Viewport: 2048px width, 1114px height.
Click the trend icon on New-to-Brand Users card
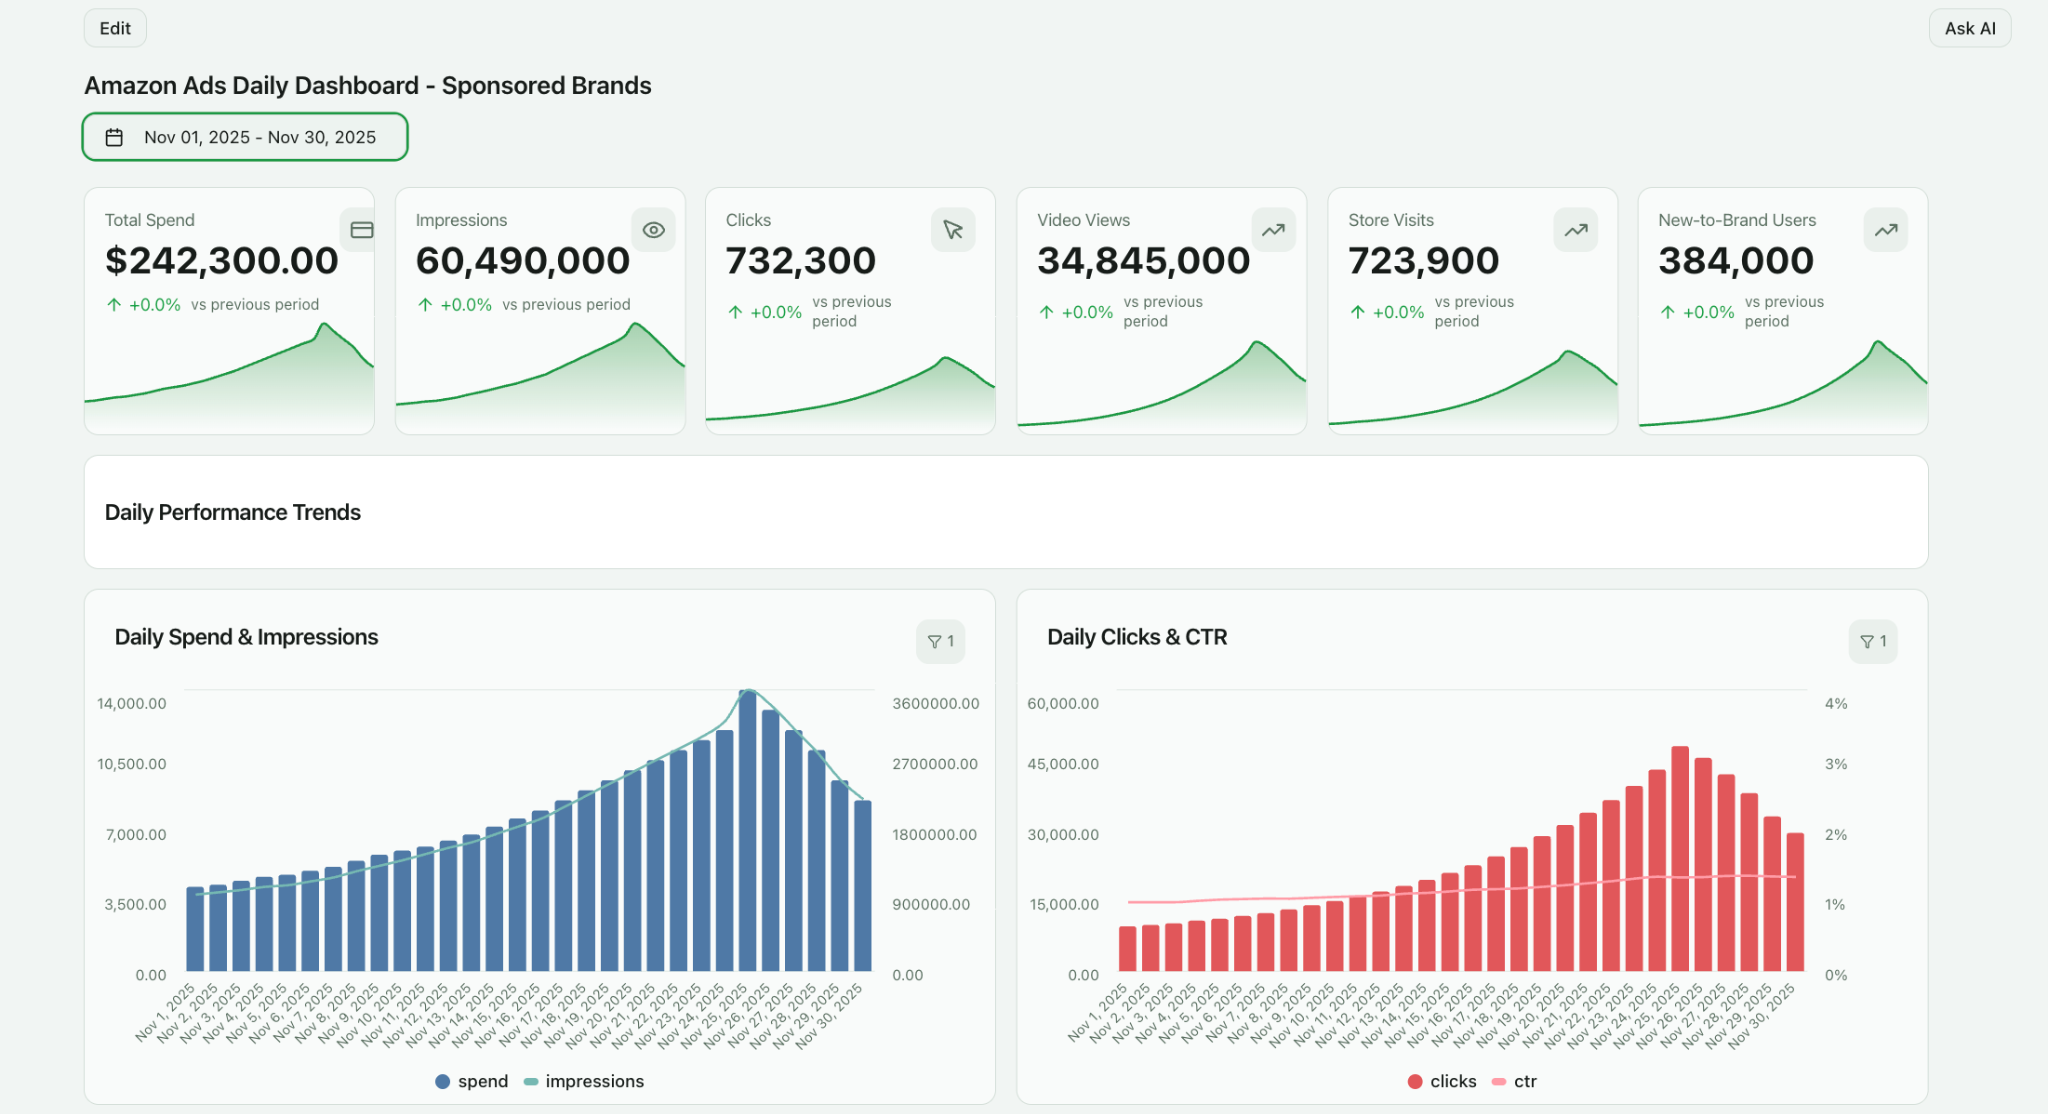coord(1885,229)
